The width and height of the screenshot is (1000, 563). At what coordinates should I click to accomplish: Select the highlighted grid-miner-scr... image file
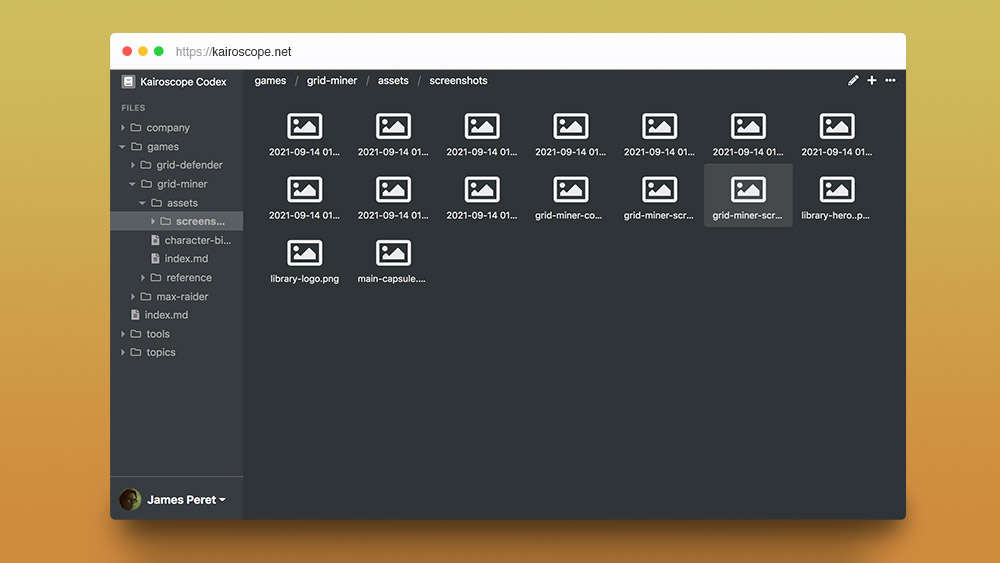click(x=748, y=196)
